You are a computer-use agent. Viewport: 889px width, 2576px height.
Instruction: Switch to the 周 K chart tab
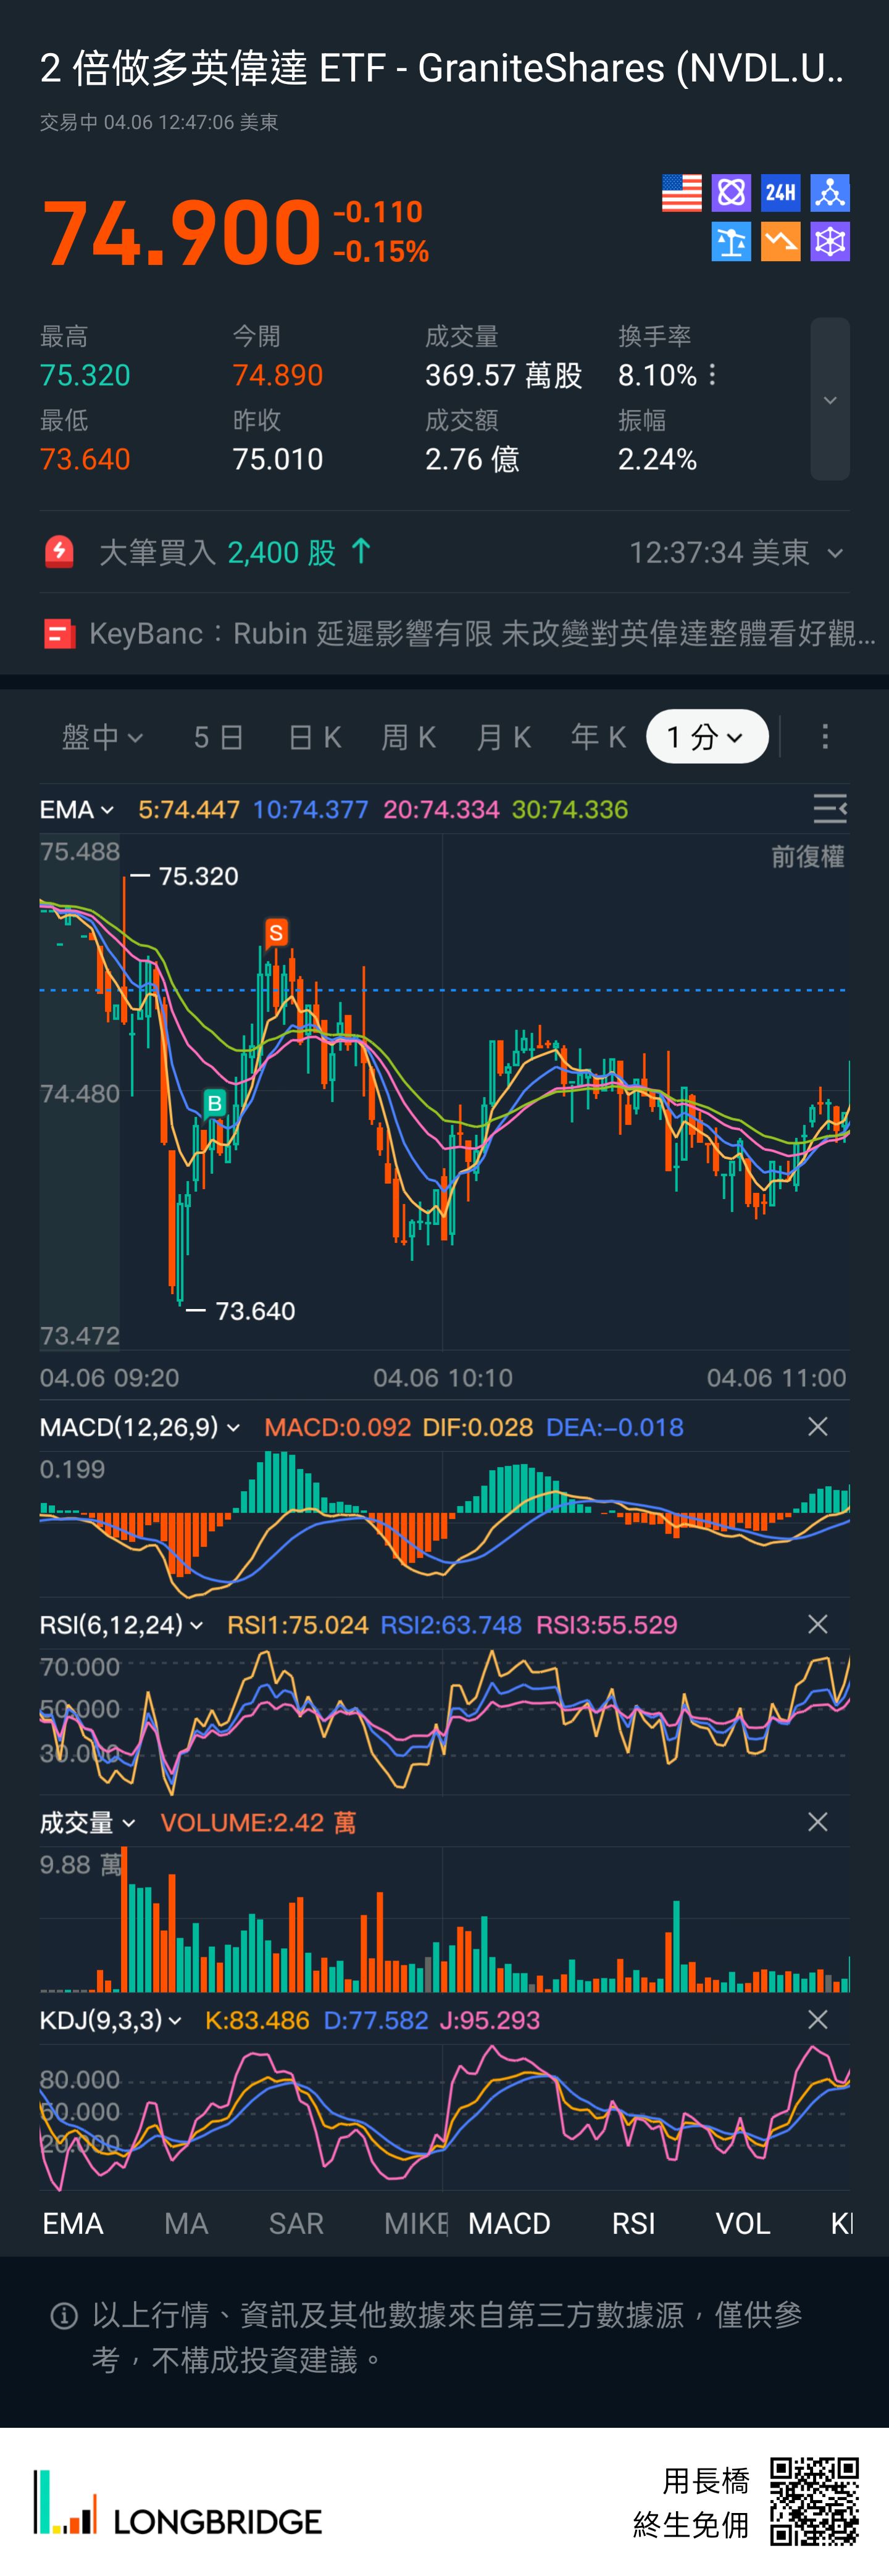409,737
